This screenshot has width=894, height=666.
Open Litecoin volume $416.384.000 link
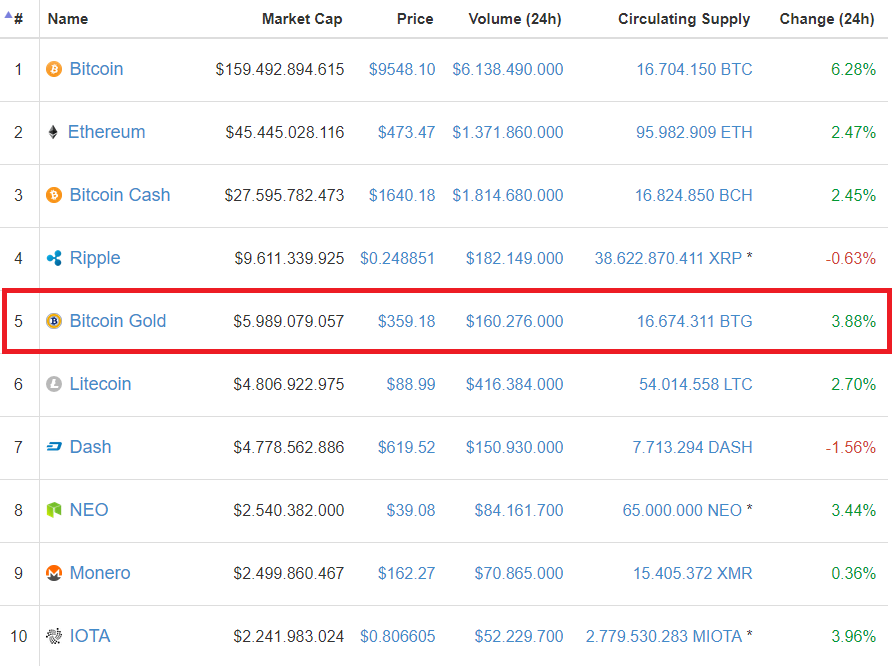tap(514, 384)
